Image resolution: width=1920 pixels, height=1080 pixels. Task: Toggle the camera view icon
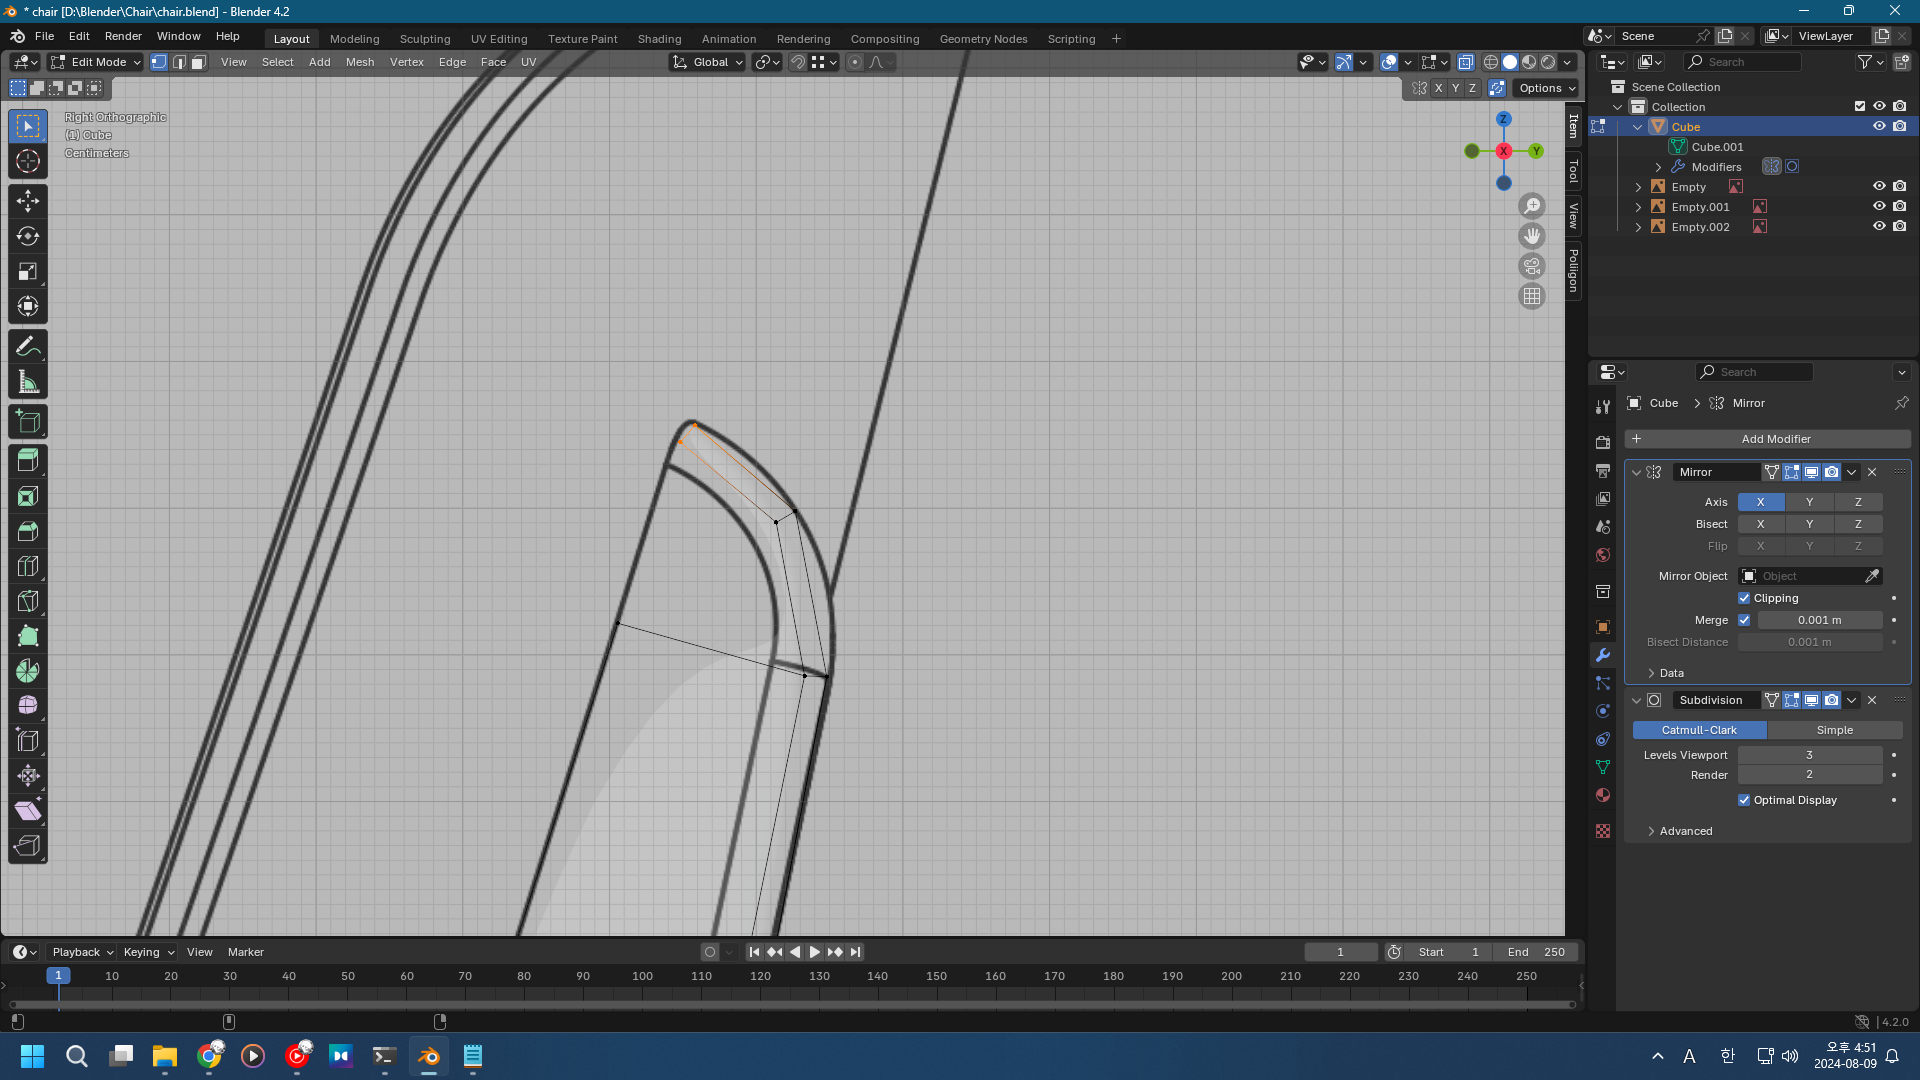[x=1532, y=266]
